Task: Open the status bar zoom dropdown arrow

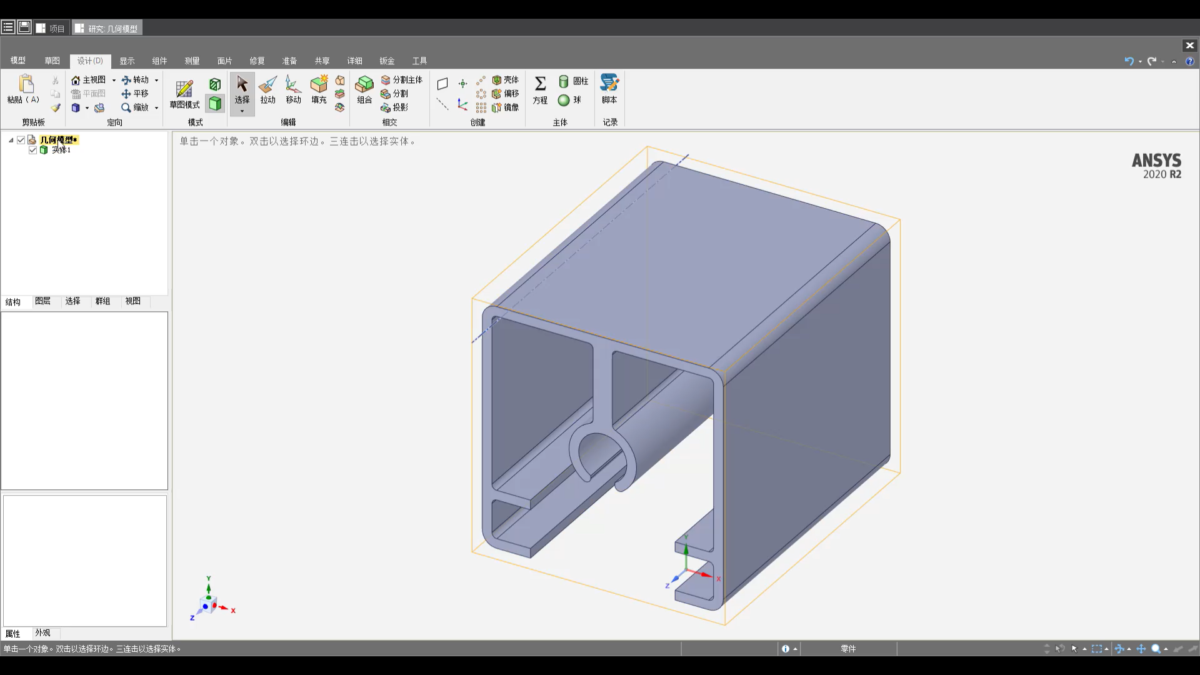Action: point(1166,649)
